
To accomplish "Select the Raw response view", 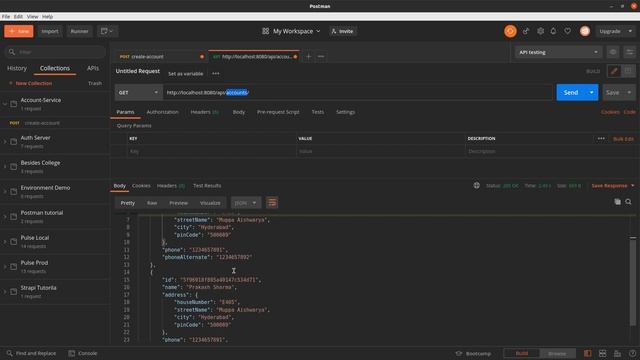I will coord(152,203).
